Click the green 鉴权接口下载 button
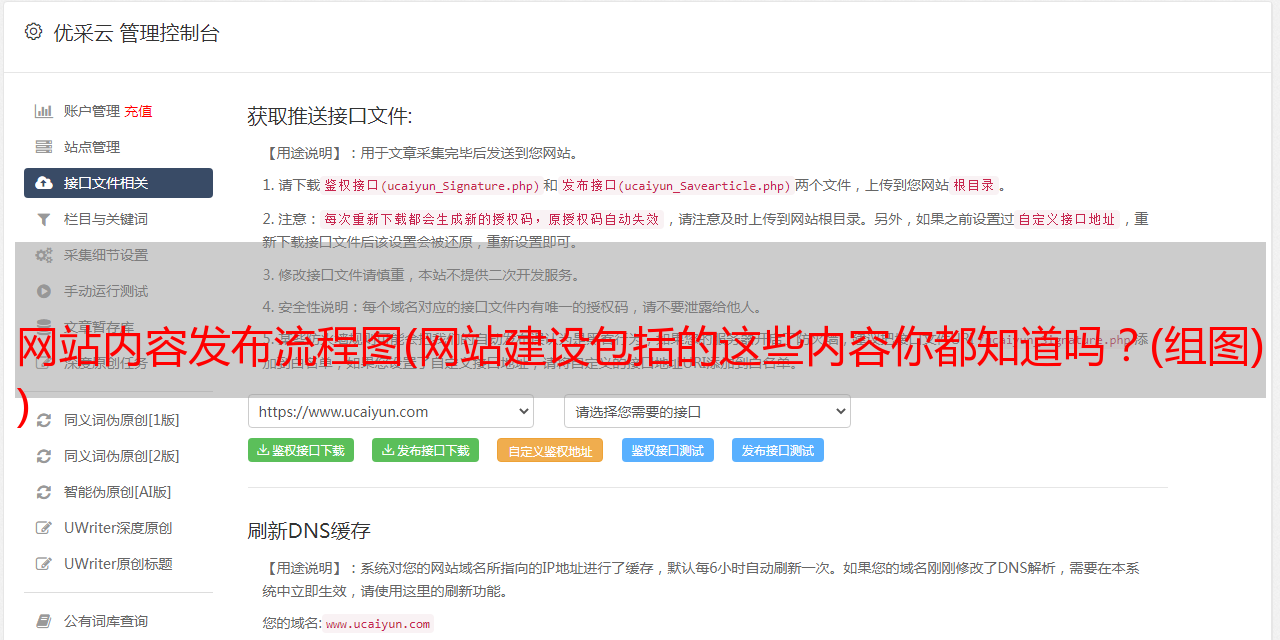This screenshot has height=640, width=1280. (x=301, y=450)
